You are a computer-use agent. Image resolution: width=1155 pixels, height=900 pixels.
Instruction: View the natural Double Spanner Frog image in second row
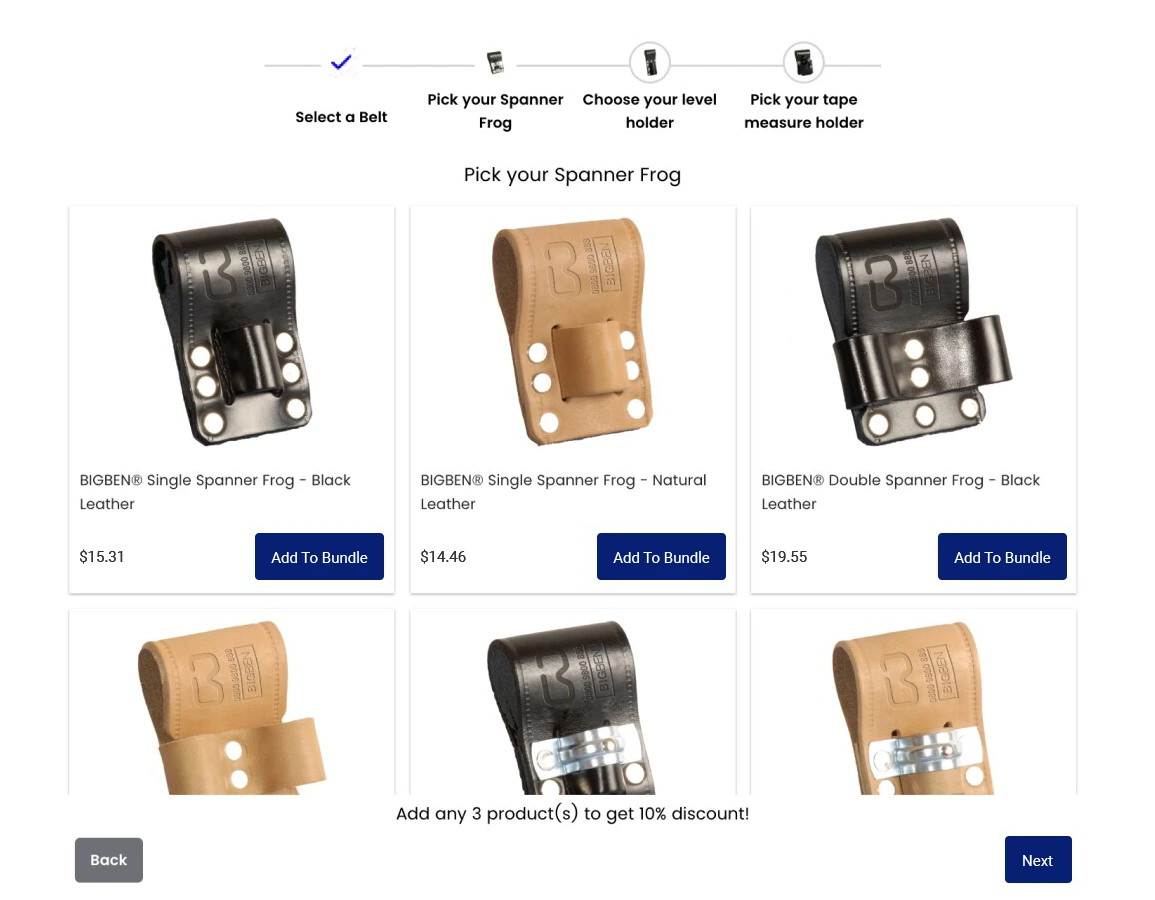231,707
